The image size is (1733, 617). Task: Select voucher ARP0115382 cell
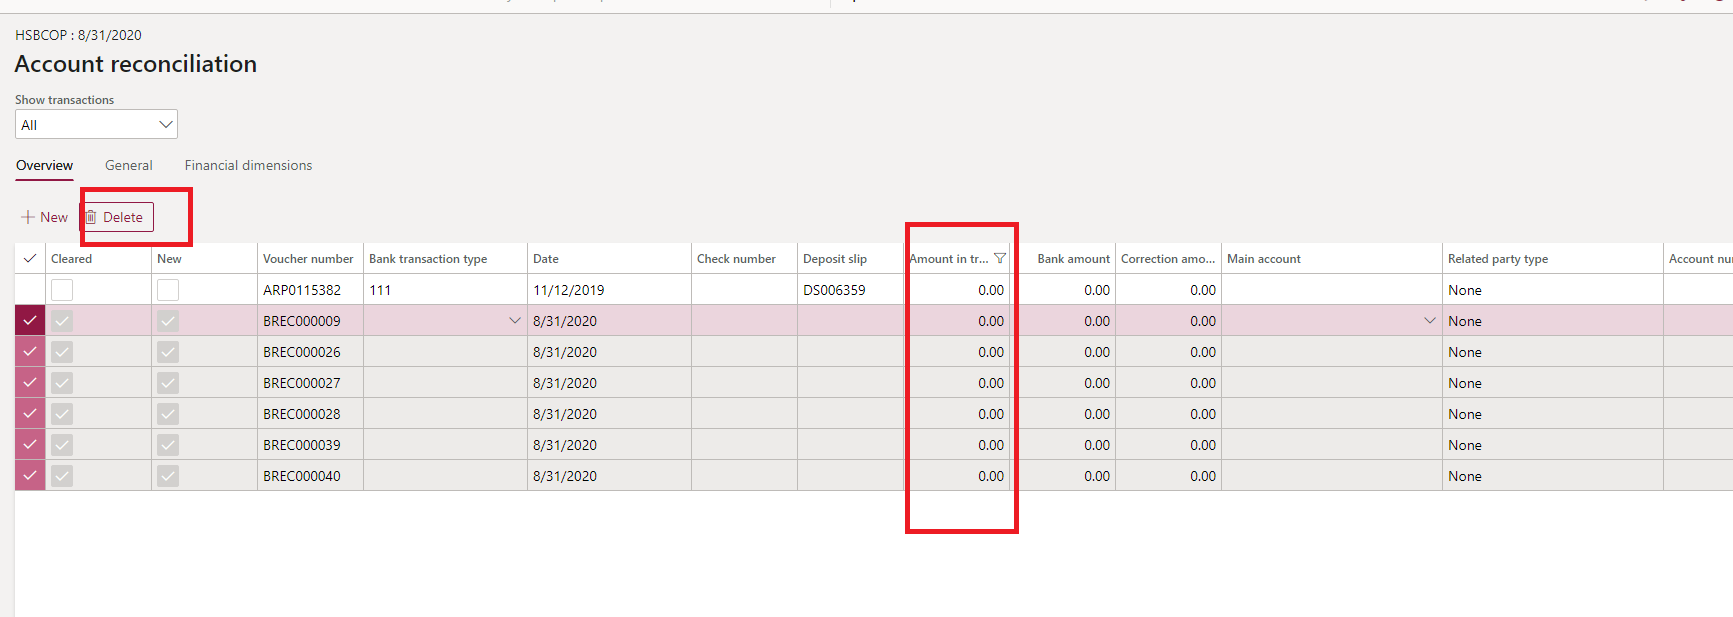(x=310, y=290)
